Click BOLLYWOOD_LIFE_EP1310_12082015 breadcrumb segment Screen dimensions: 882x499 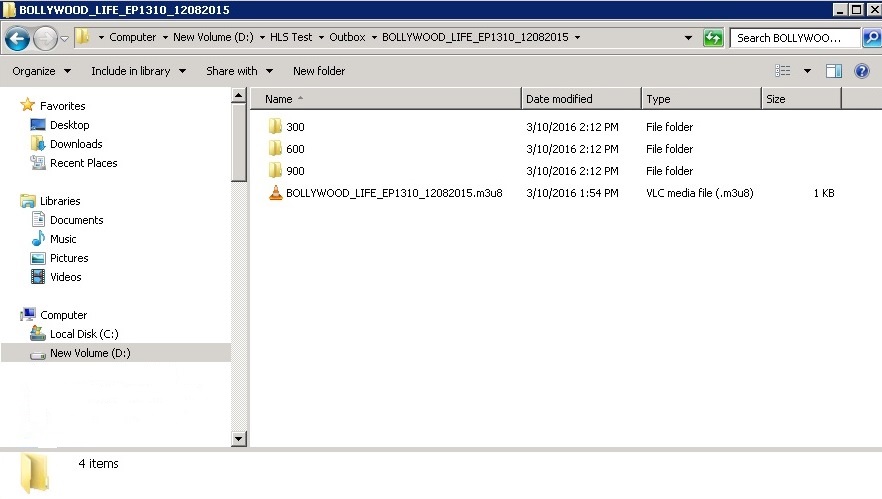point(475,37)
